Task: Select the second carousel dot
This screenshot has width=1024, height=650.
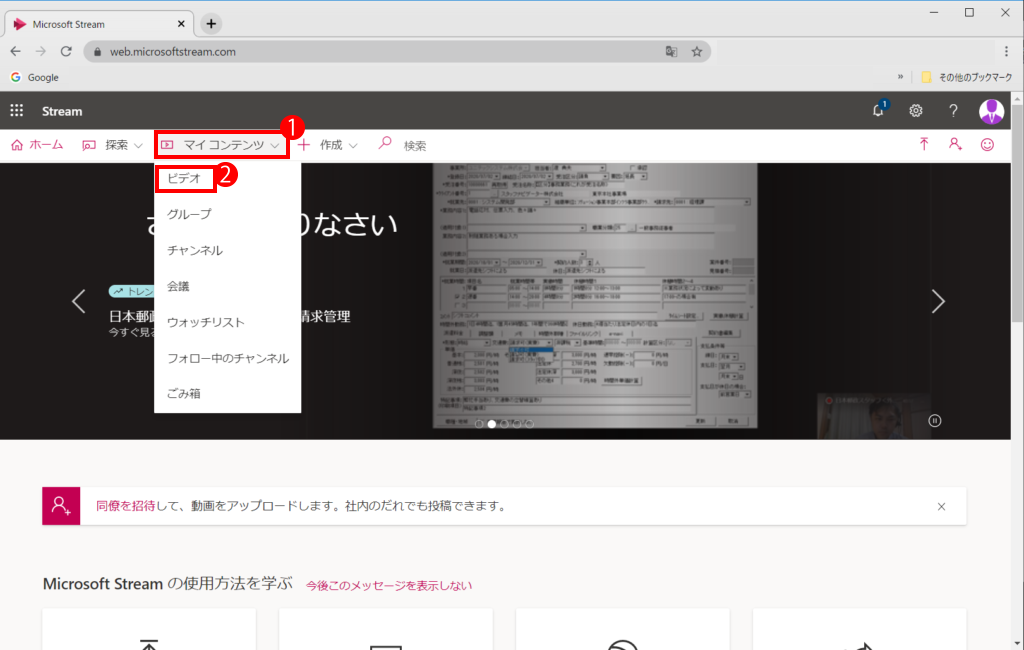Action: point(492,424)
